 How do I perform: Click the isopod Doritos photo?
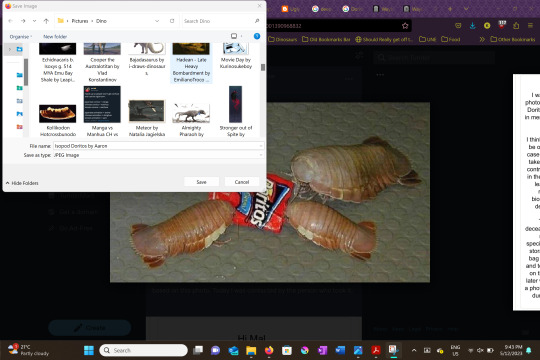(x=270, y=192)
